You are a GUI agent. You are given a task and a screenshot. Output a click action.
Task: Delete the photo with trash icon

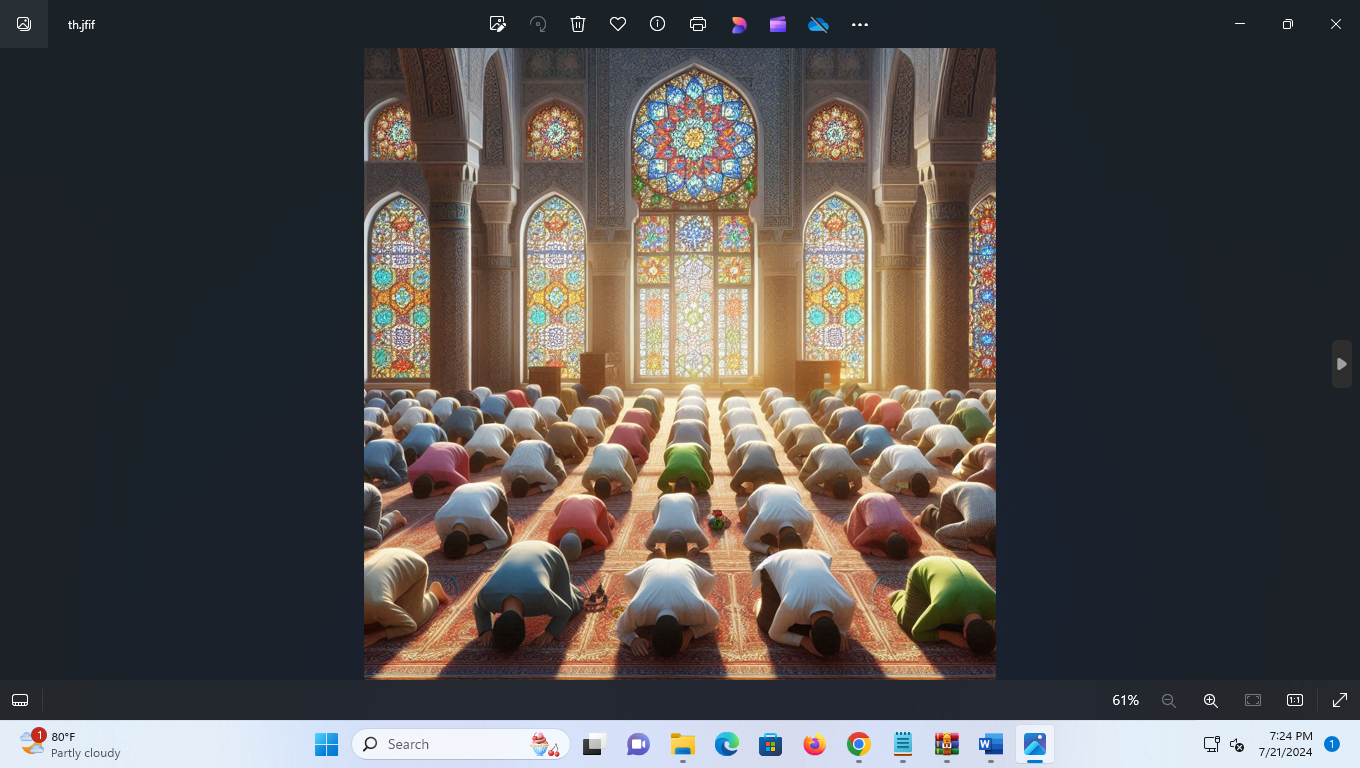[578, 24]
